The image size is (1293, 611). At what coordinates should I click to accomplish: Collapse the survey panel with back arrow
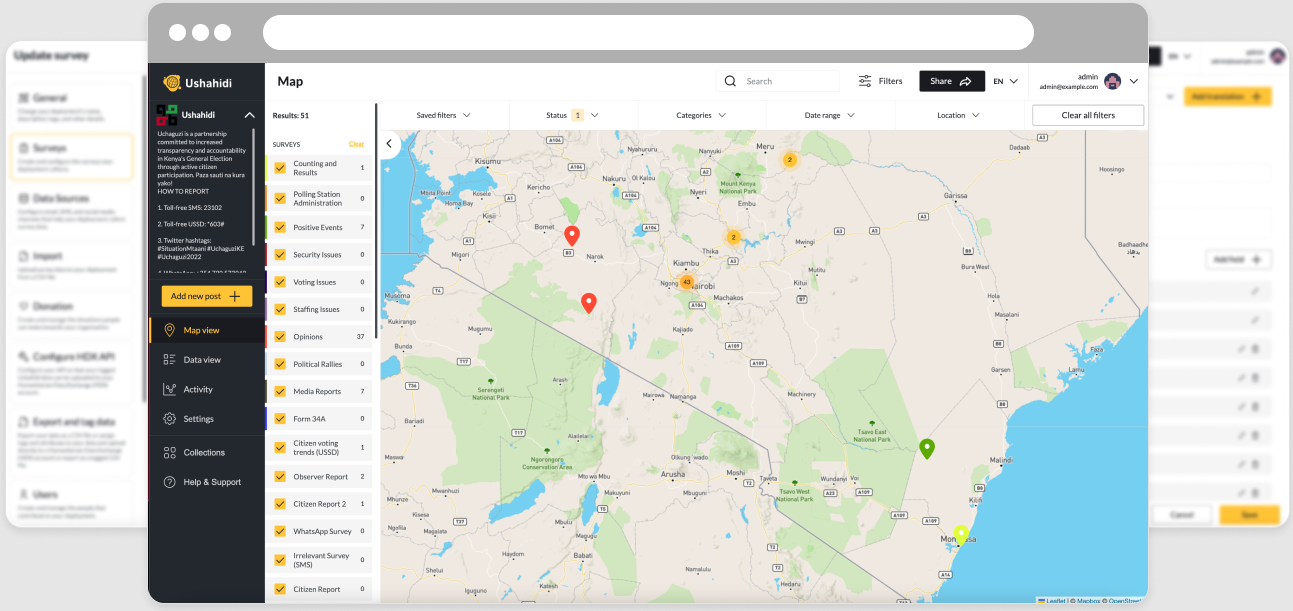click(389, 144)
